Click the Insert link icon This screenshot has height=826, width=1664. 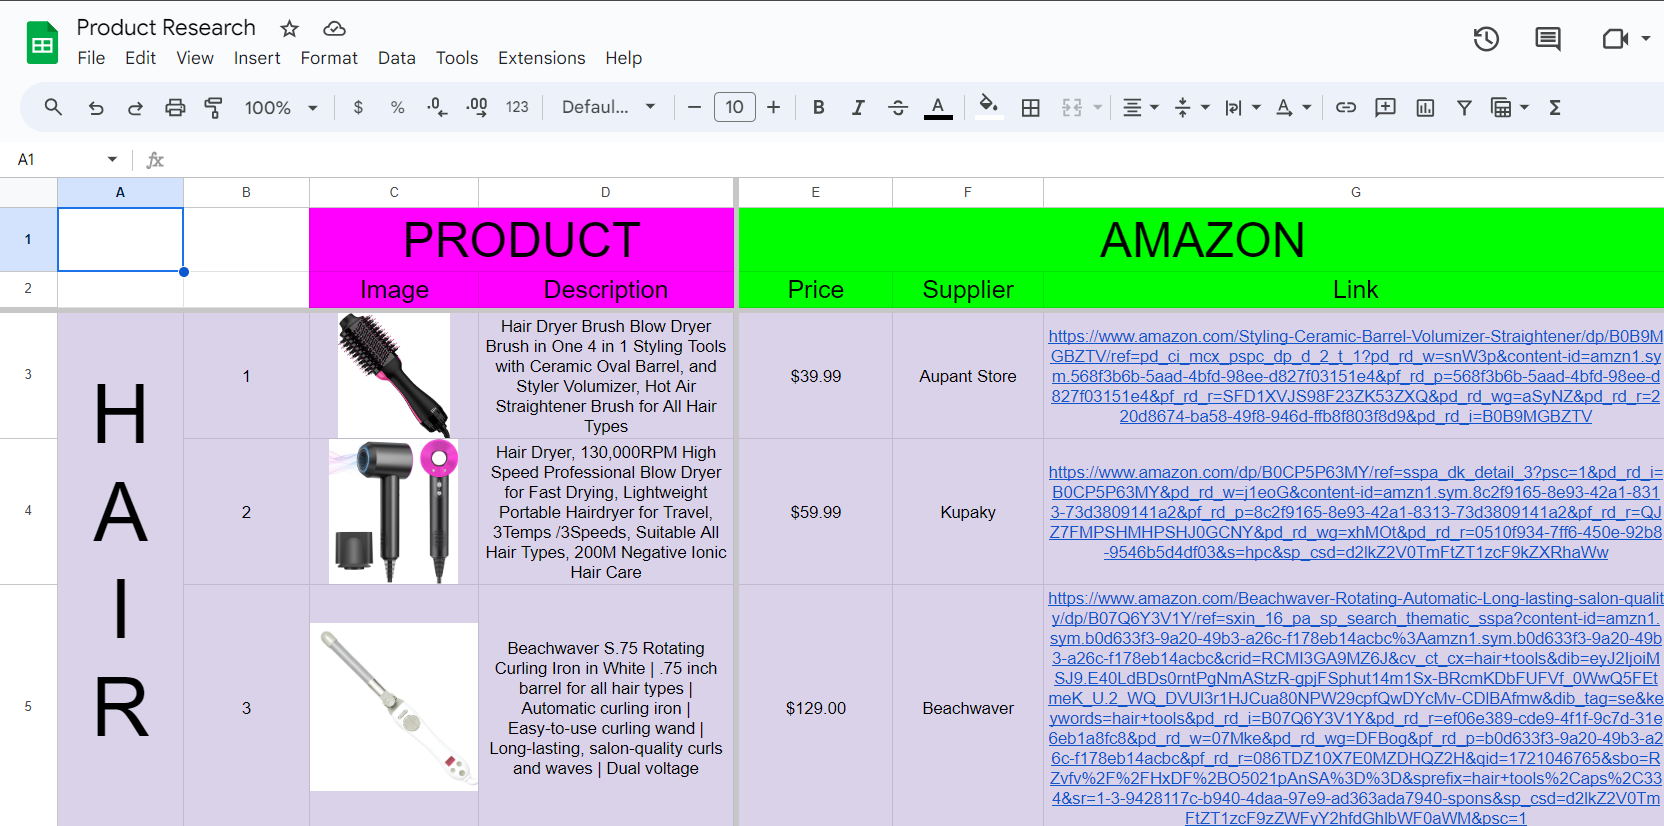(1346, 108)
